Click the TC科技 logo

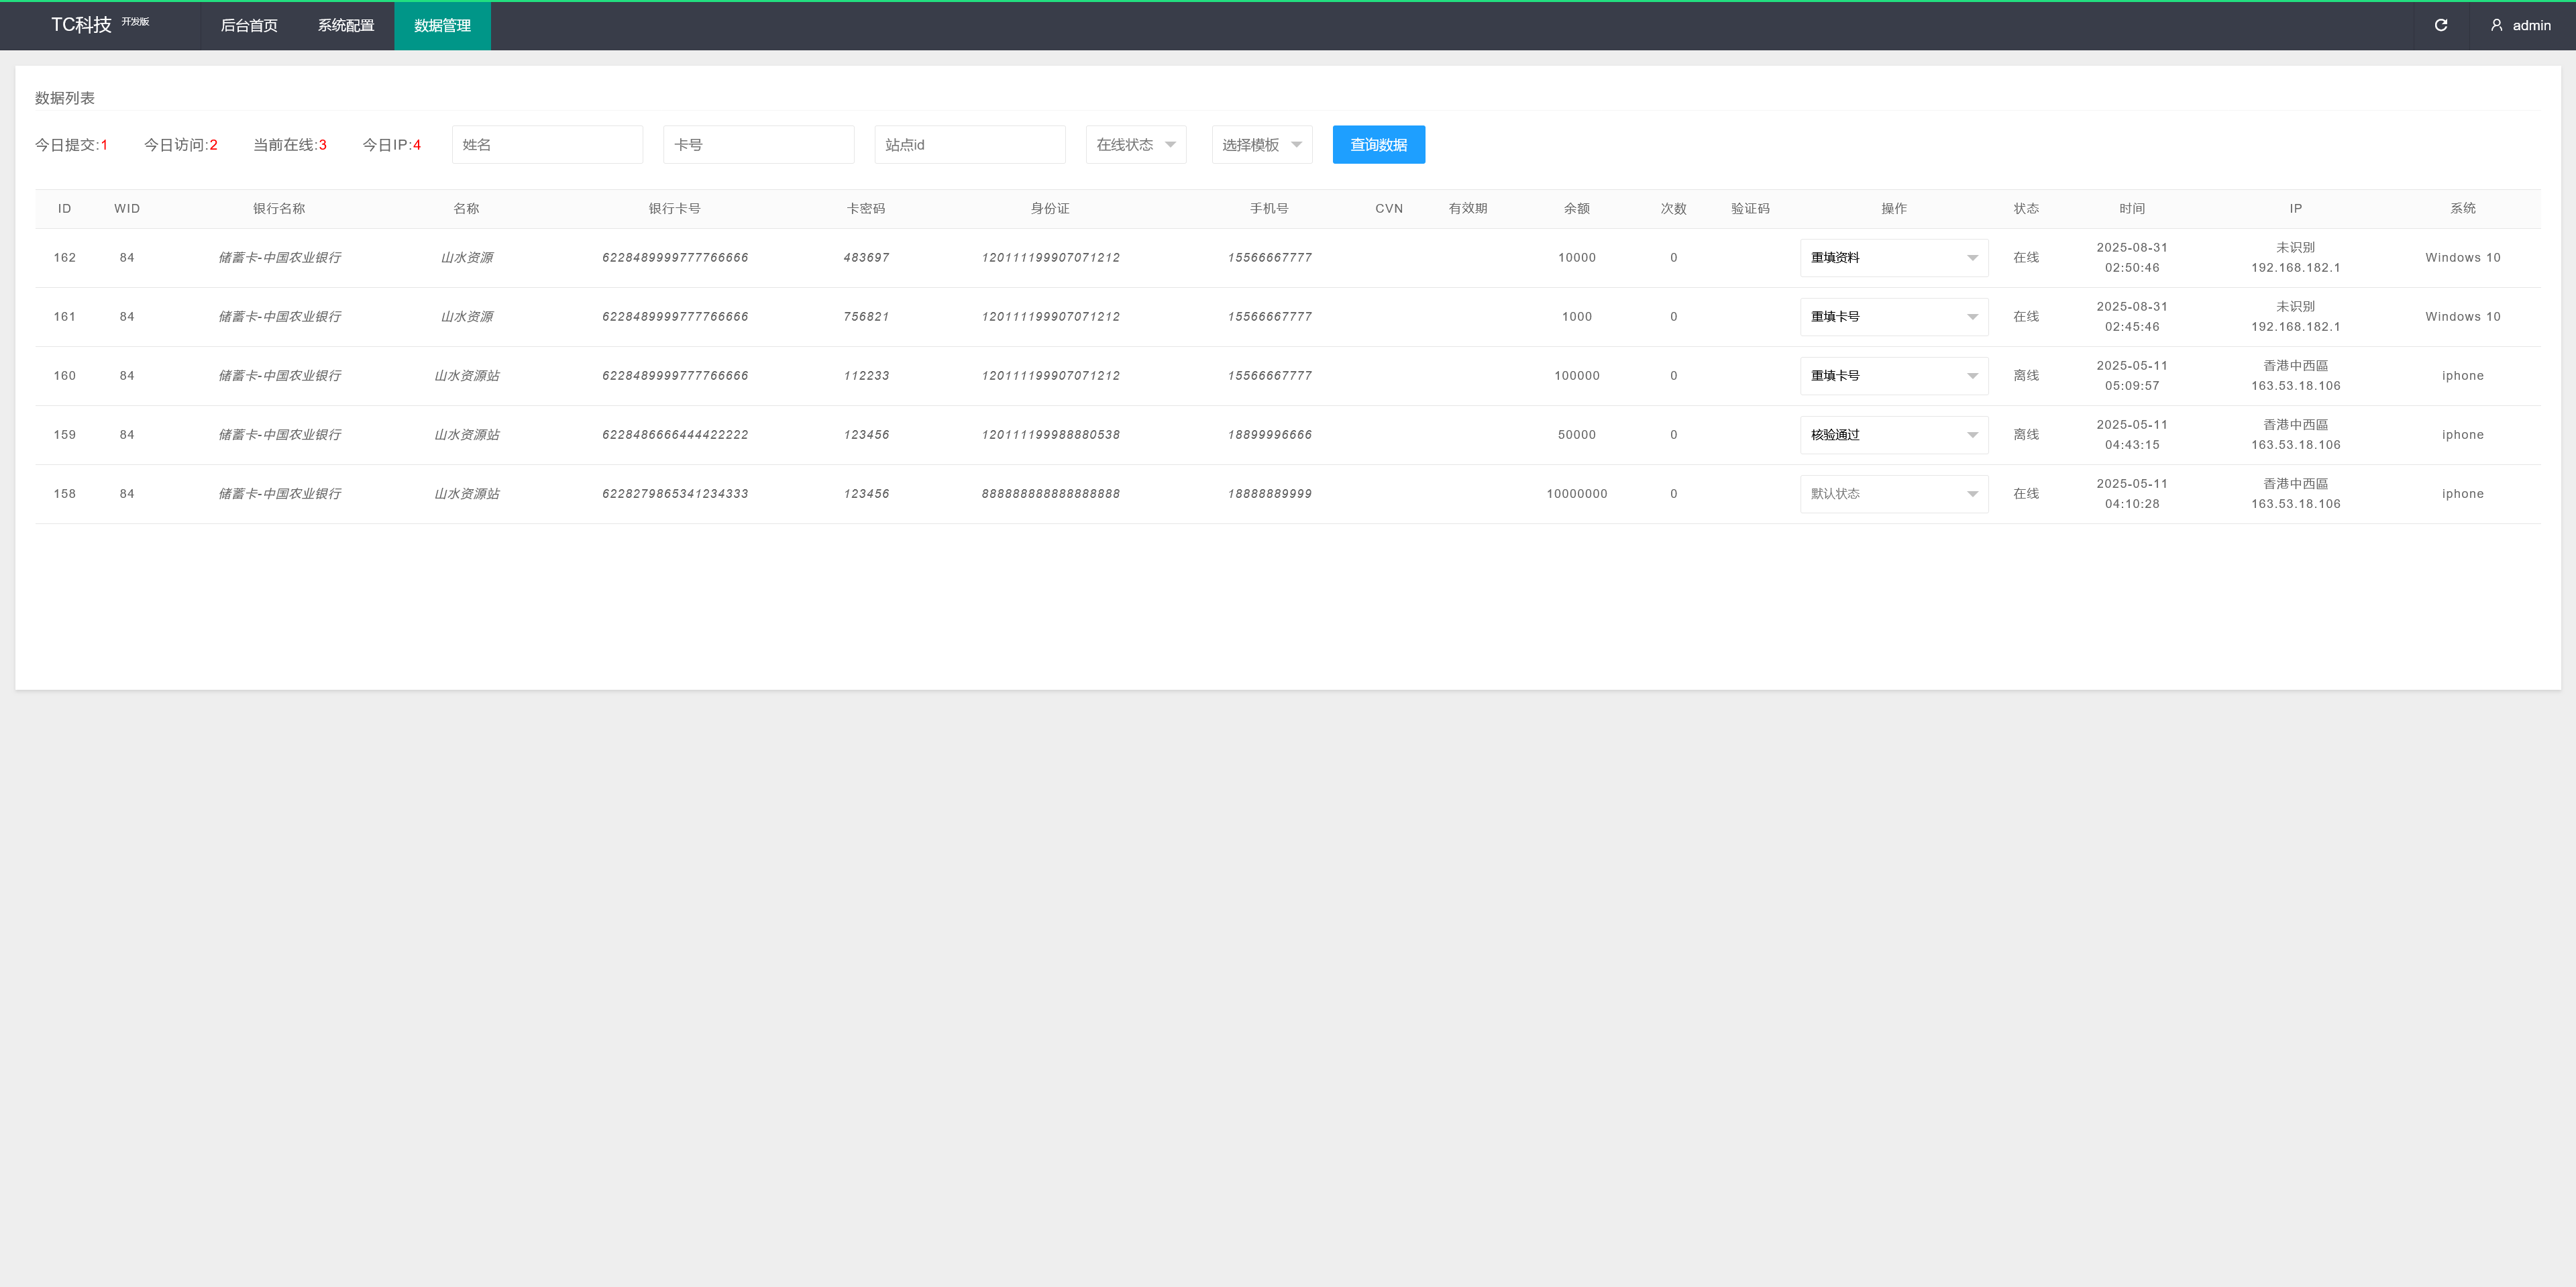pos(81,25)
